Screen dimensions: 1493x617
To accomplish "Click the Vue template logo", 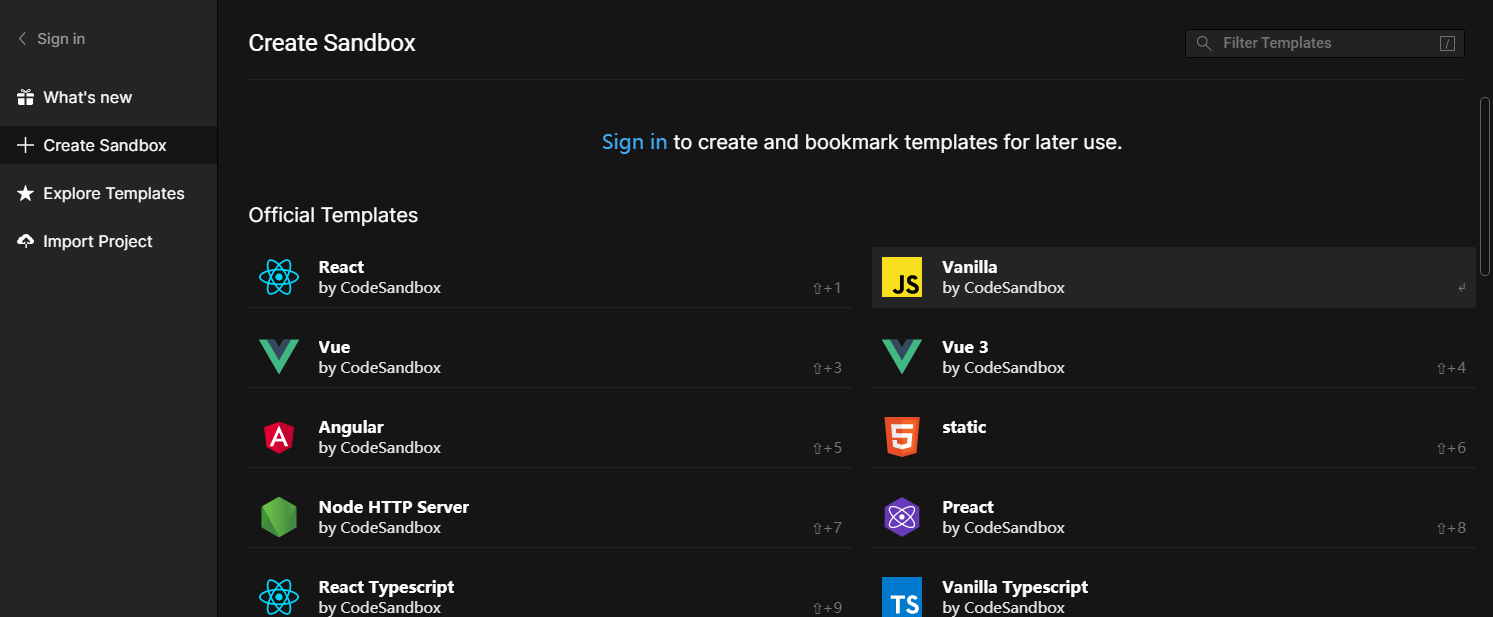I will (x=279, y=357).
